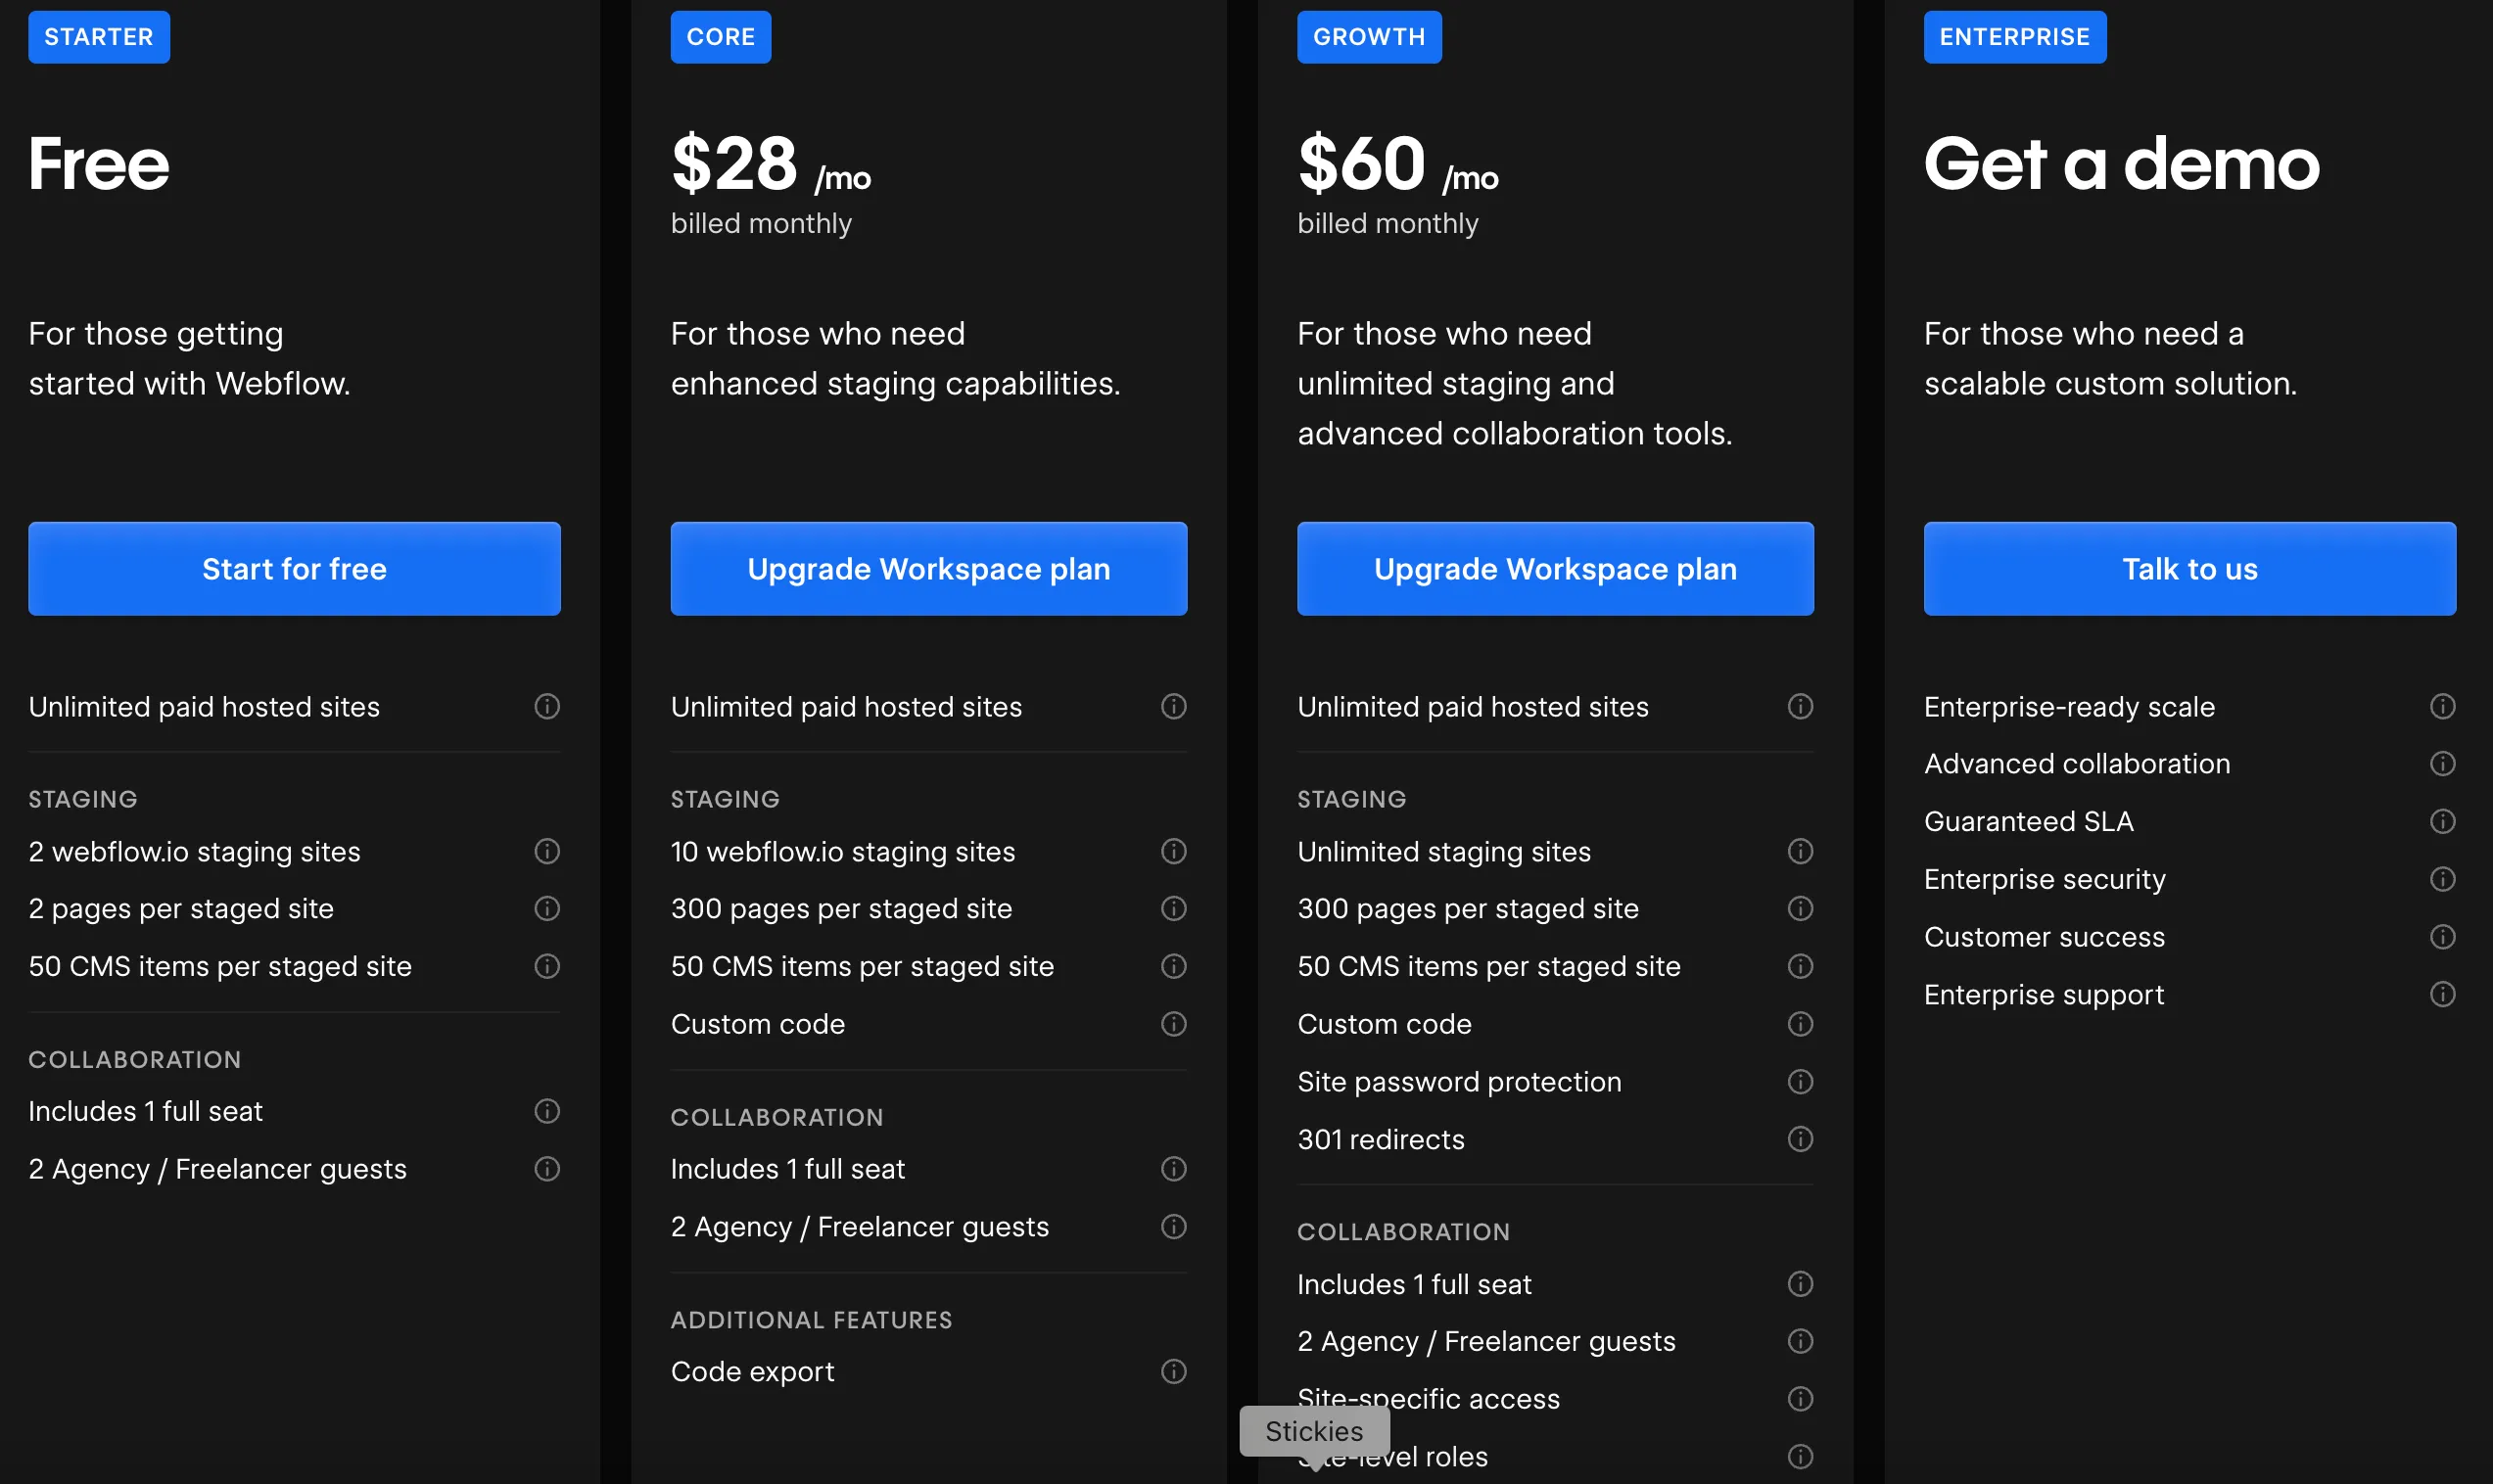Click the Enterprise plan badge
Viewport: 2493px width, 1484px height.
click(2014, 37)
